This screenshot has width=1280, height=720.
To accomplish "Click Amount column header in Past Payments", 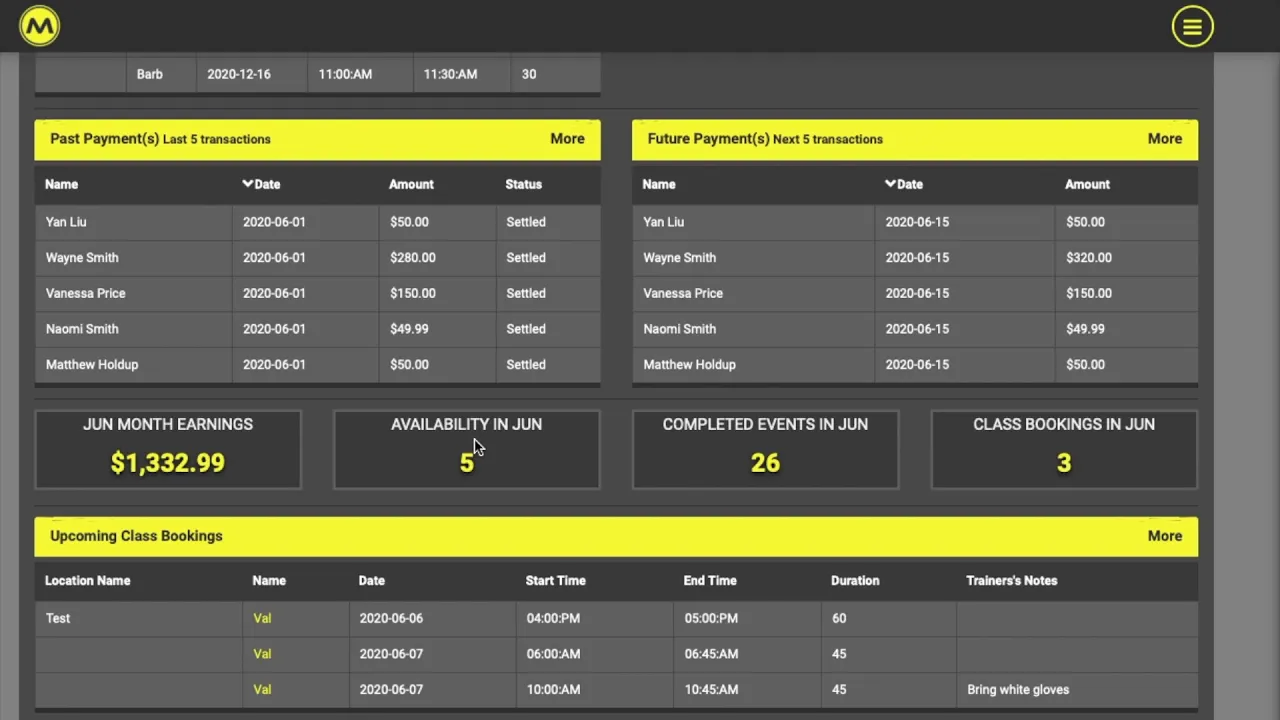I will 411,184.
